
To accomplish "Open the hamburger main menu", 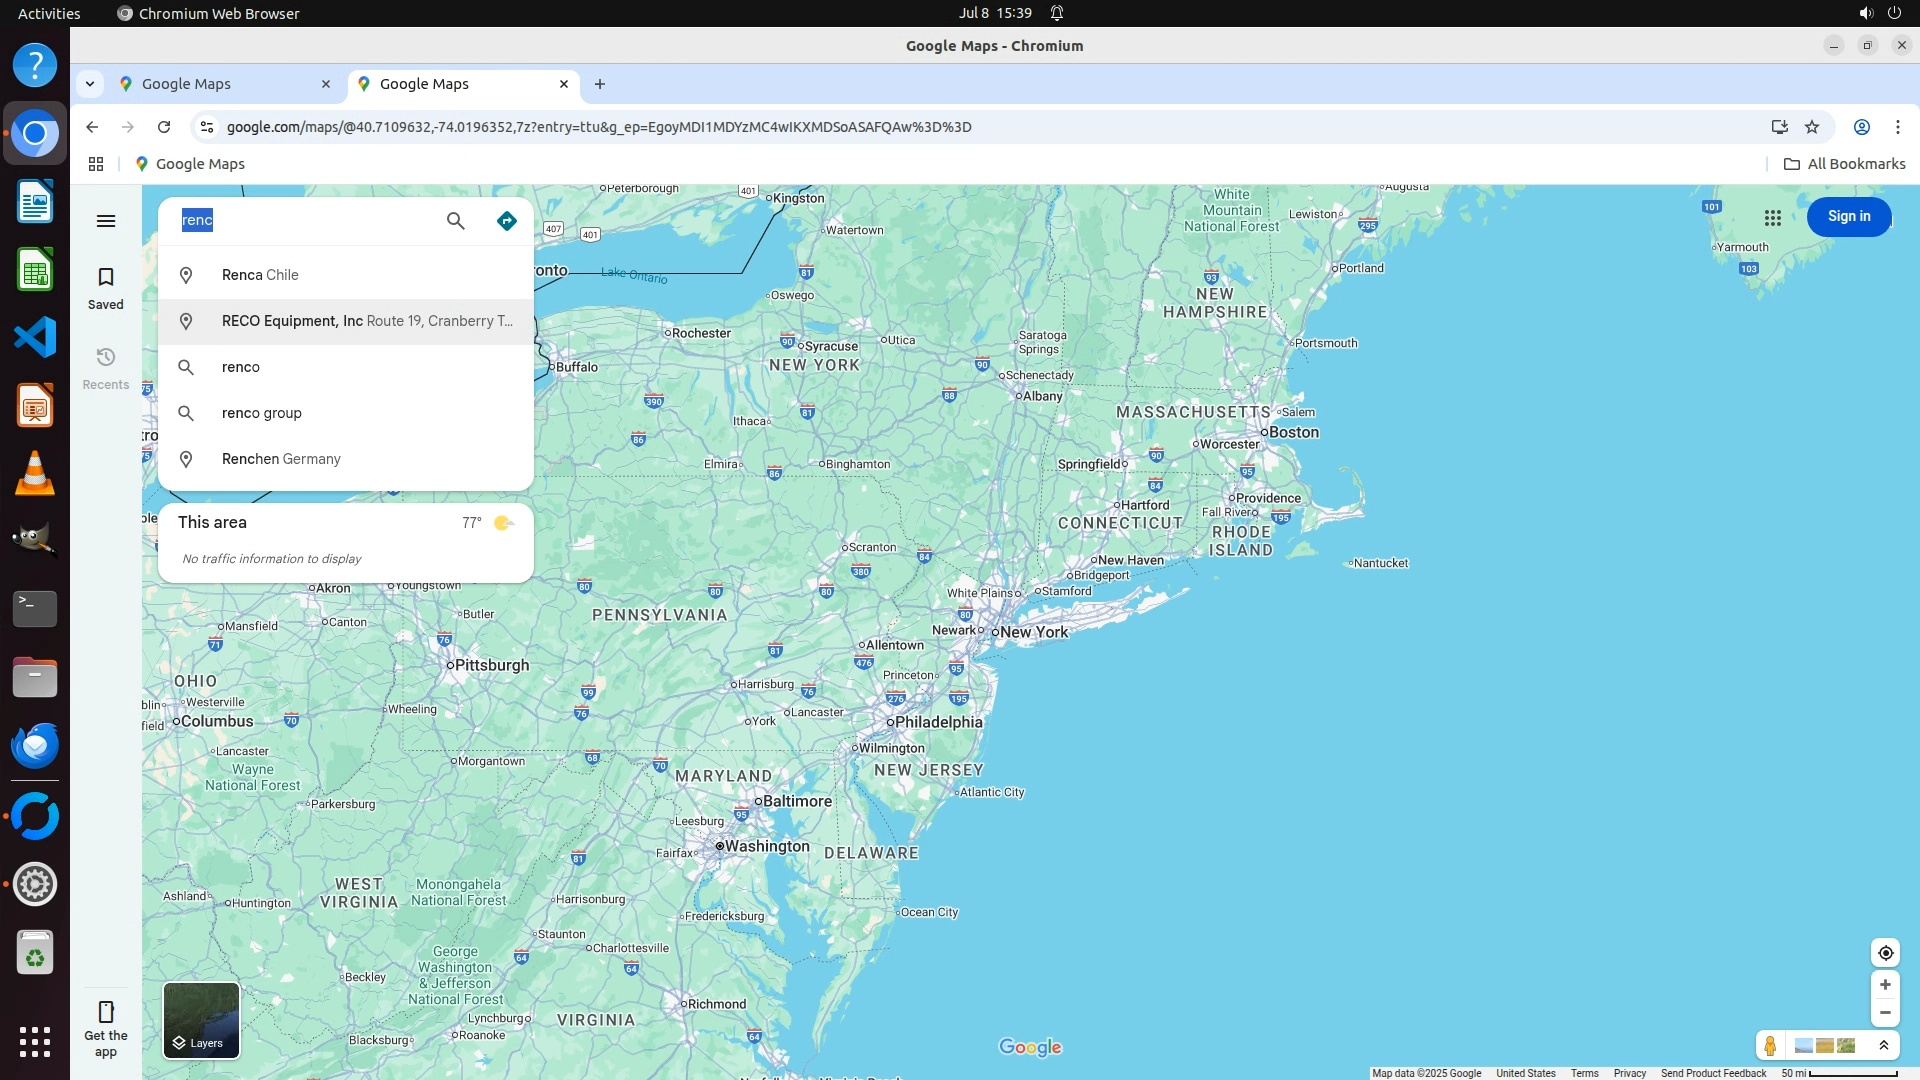I will (x=106, y=221).
